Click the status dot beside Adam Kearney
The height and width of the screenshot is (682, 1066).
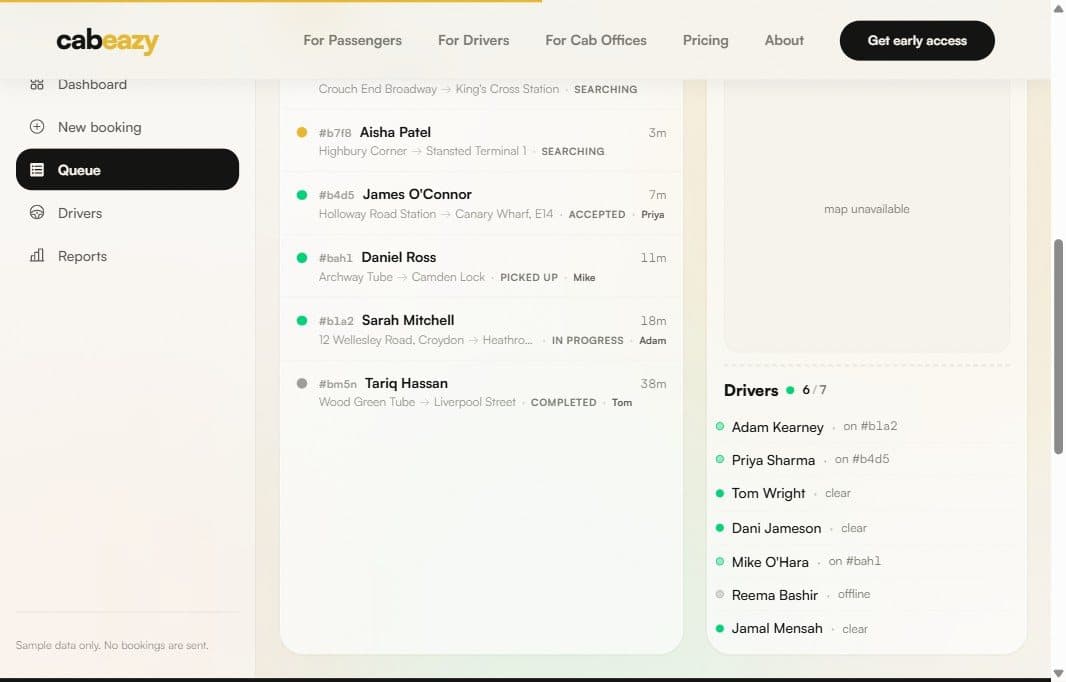pos(720,426)
